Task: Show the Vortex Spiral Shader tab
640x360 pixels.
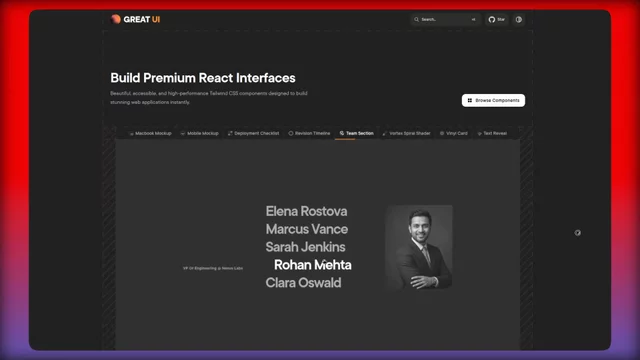Action: pos(407,133)
